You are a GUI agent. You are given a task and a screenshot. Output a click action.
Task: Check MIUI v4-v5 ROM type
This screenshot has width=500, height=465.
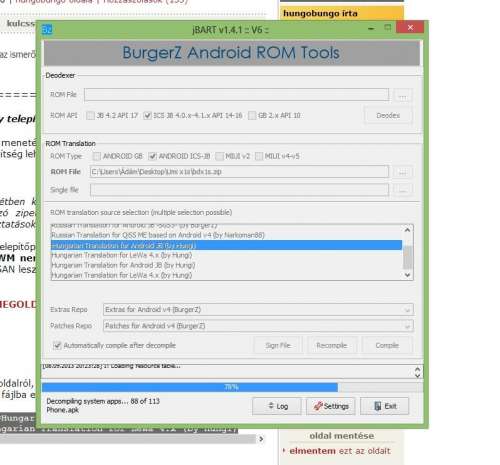tap(259, 156)
